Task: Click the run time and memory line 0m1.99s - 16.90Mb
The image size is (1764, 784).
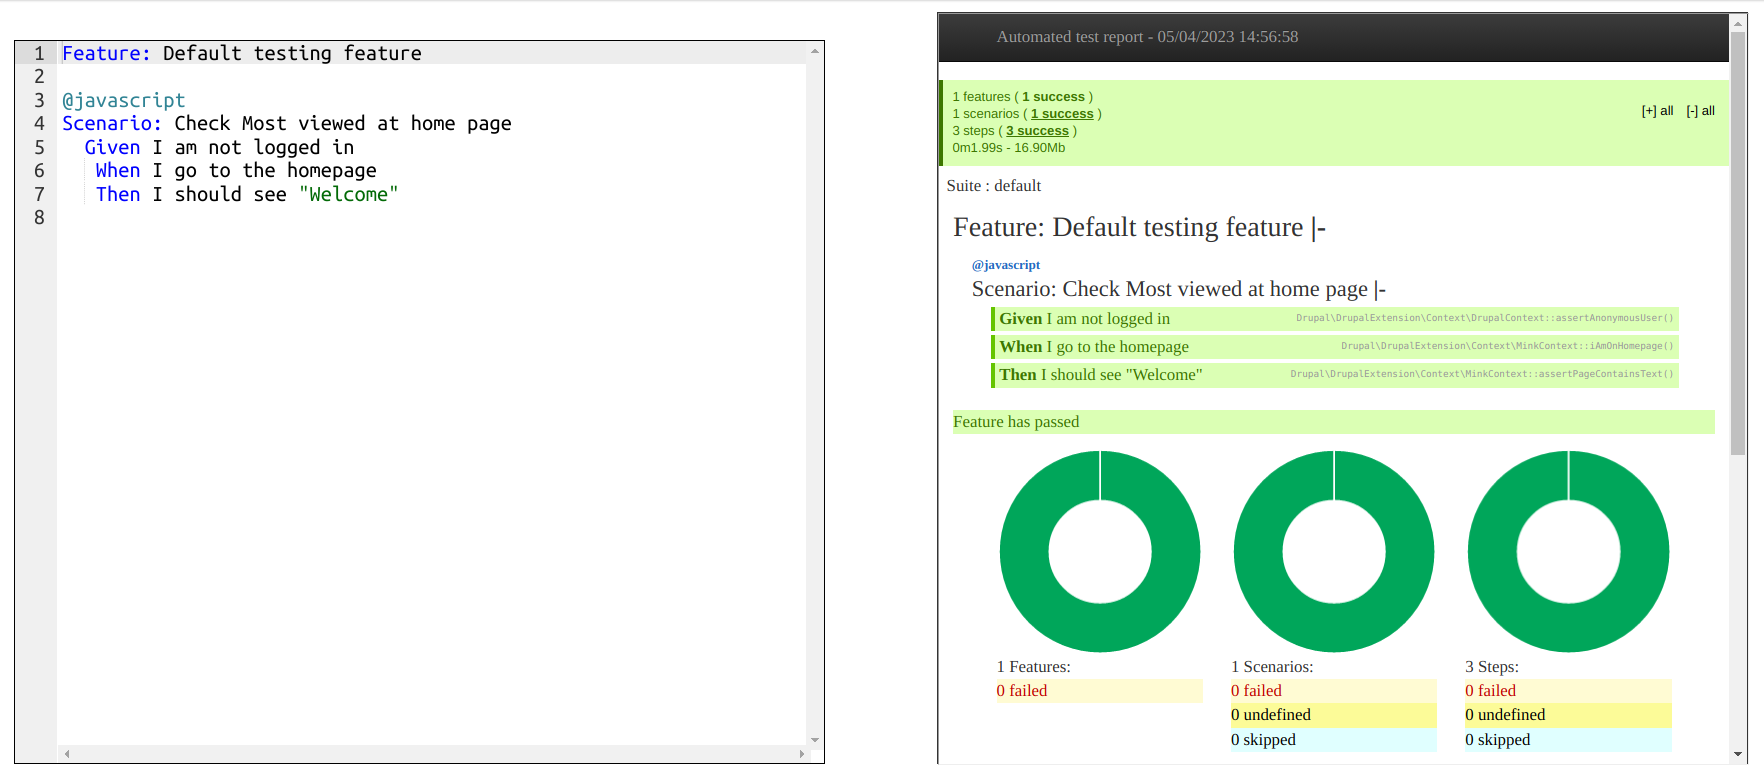Action: pos(1008,148)
